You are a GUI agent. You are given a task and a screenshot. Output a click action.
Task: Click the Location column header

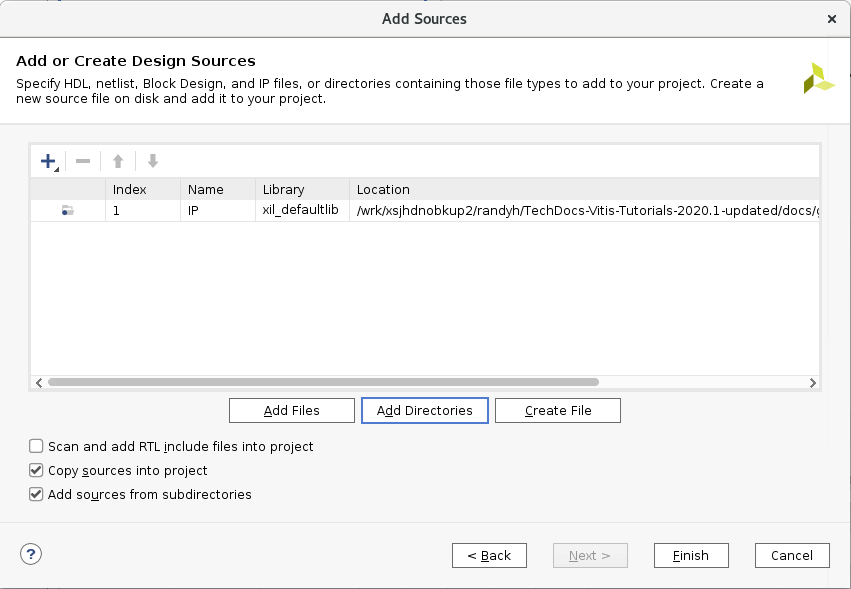[x=585, y=189]
